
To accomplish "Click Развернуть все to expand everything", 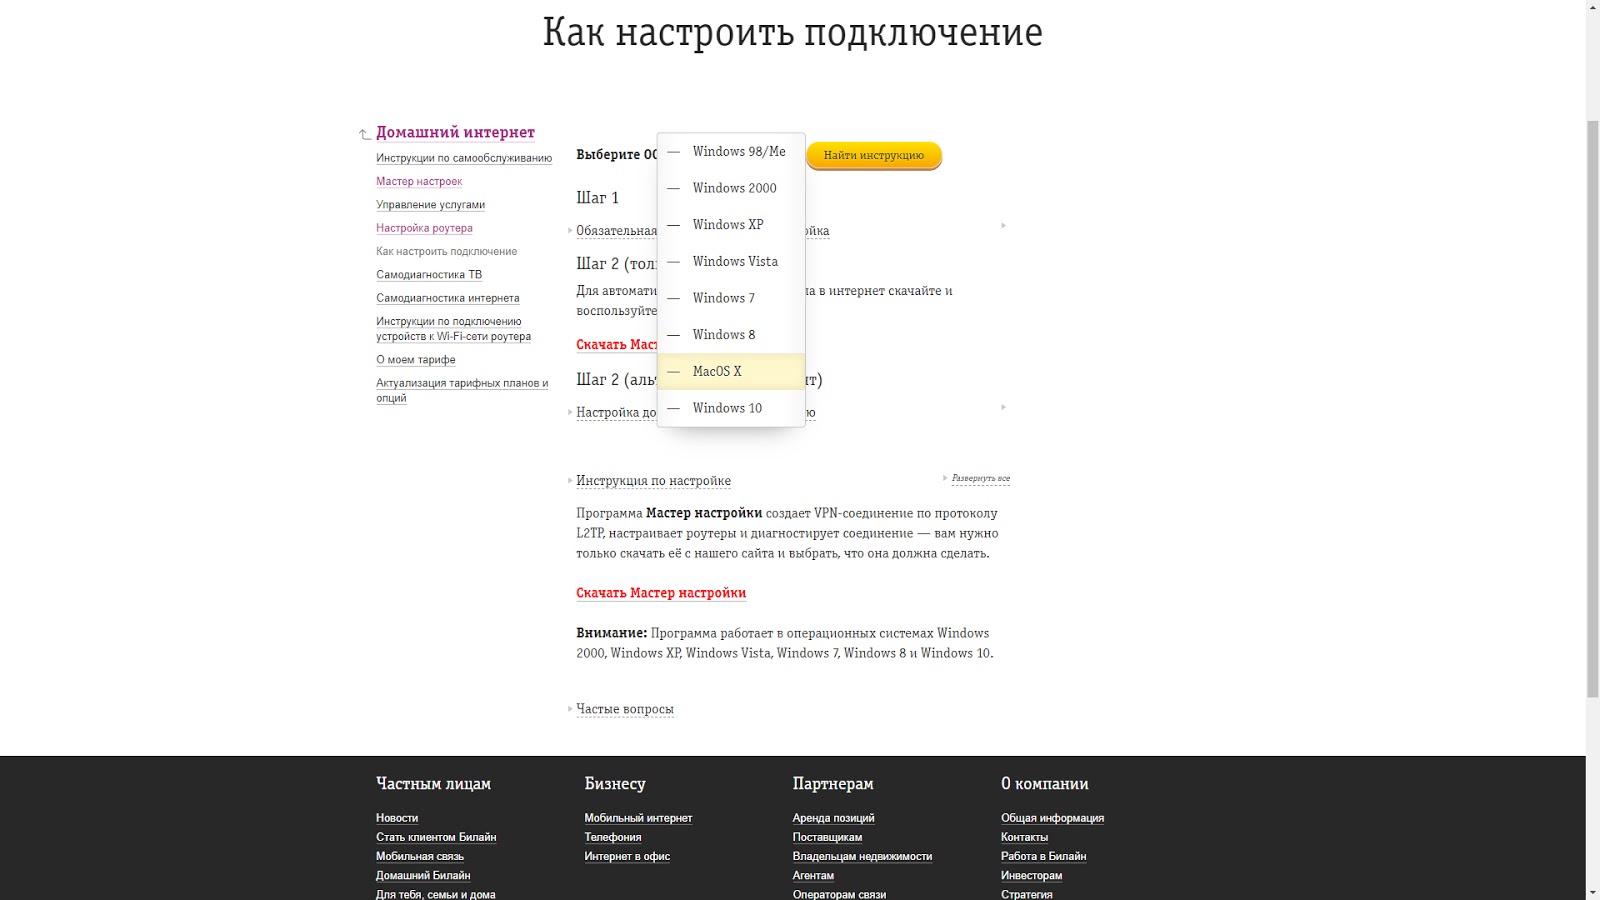I will (x=980, y=478).
